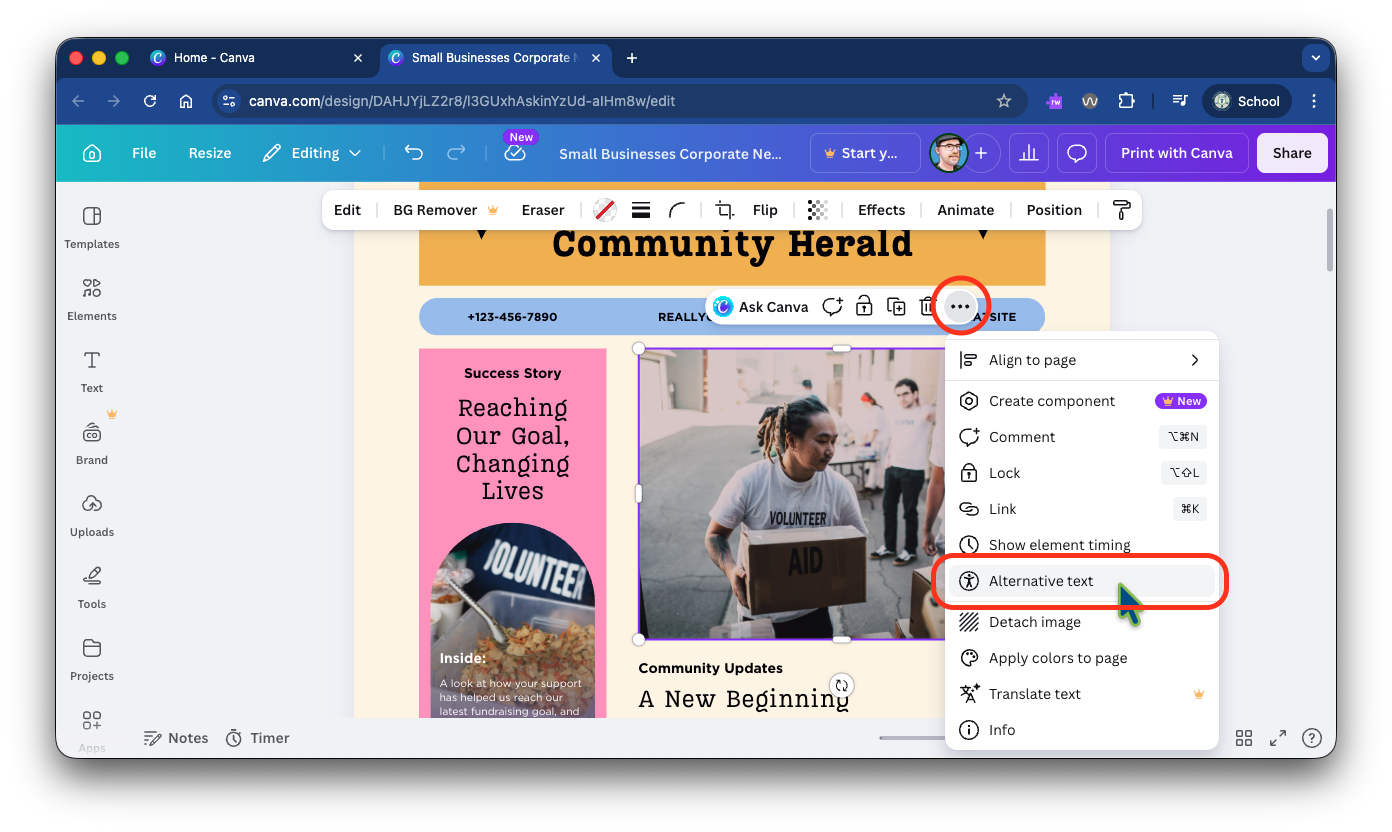Image resolution: width=1392 pixels, height=832 pixels.
Task: Select the Text tool in sidebar
Action: [x=92, y=371]
